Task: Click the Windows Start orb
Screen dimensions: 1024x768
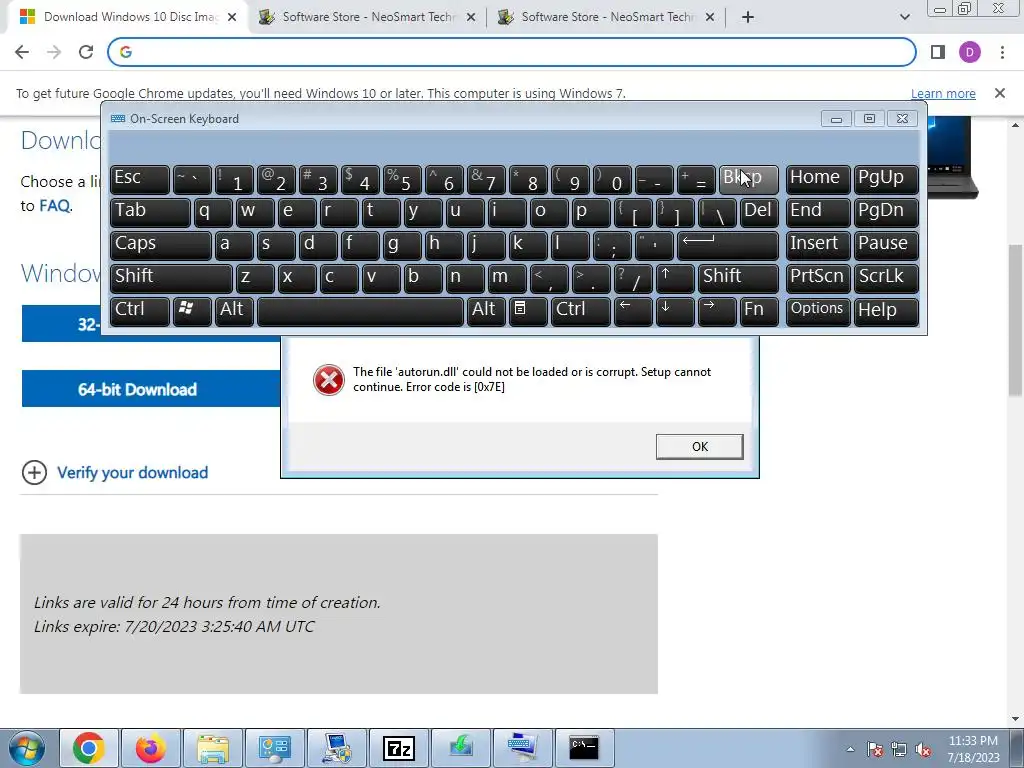Action: coord(27,748)
